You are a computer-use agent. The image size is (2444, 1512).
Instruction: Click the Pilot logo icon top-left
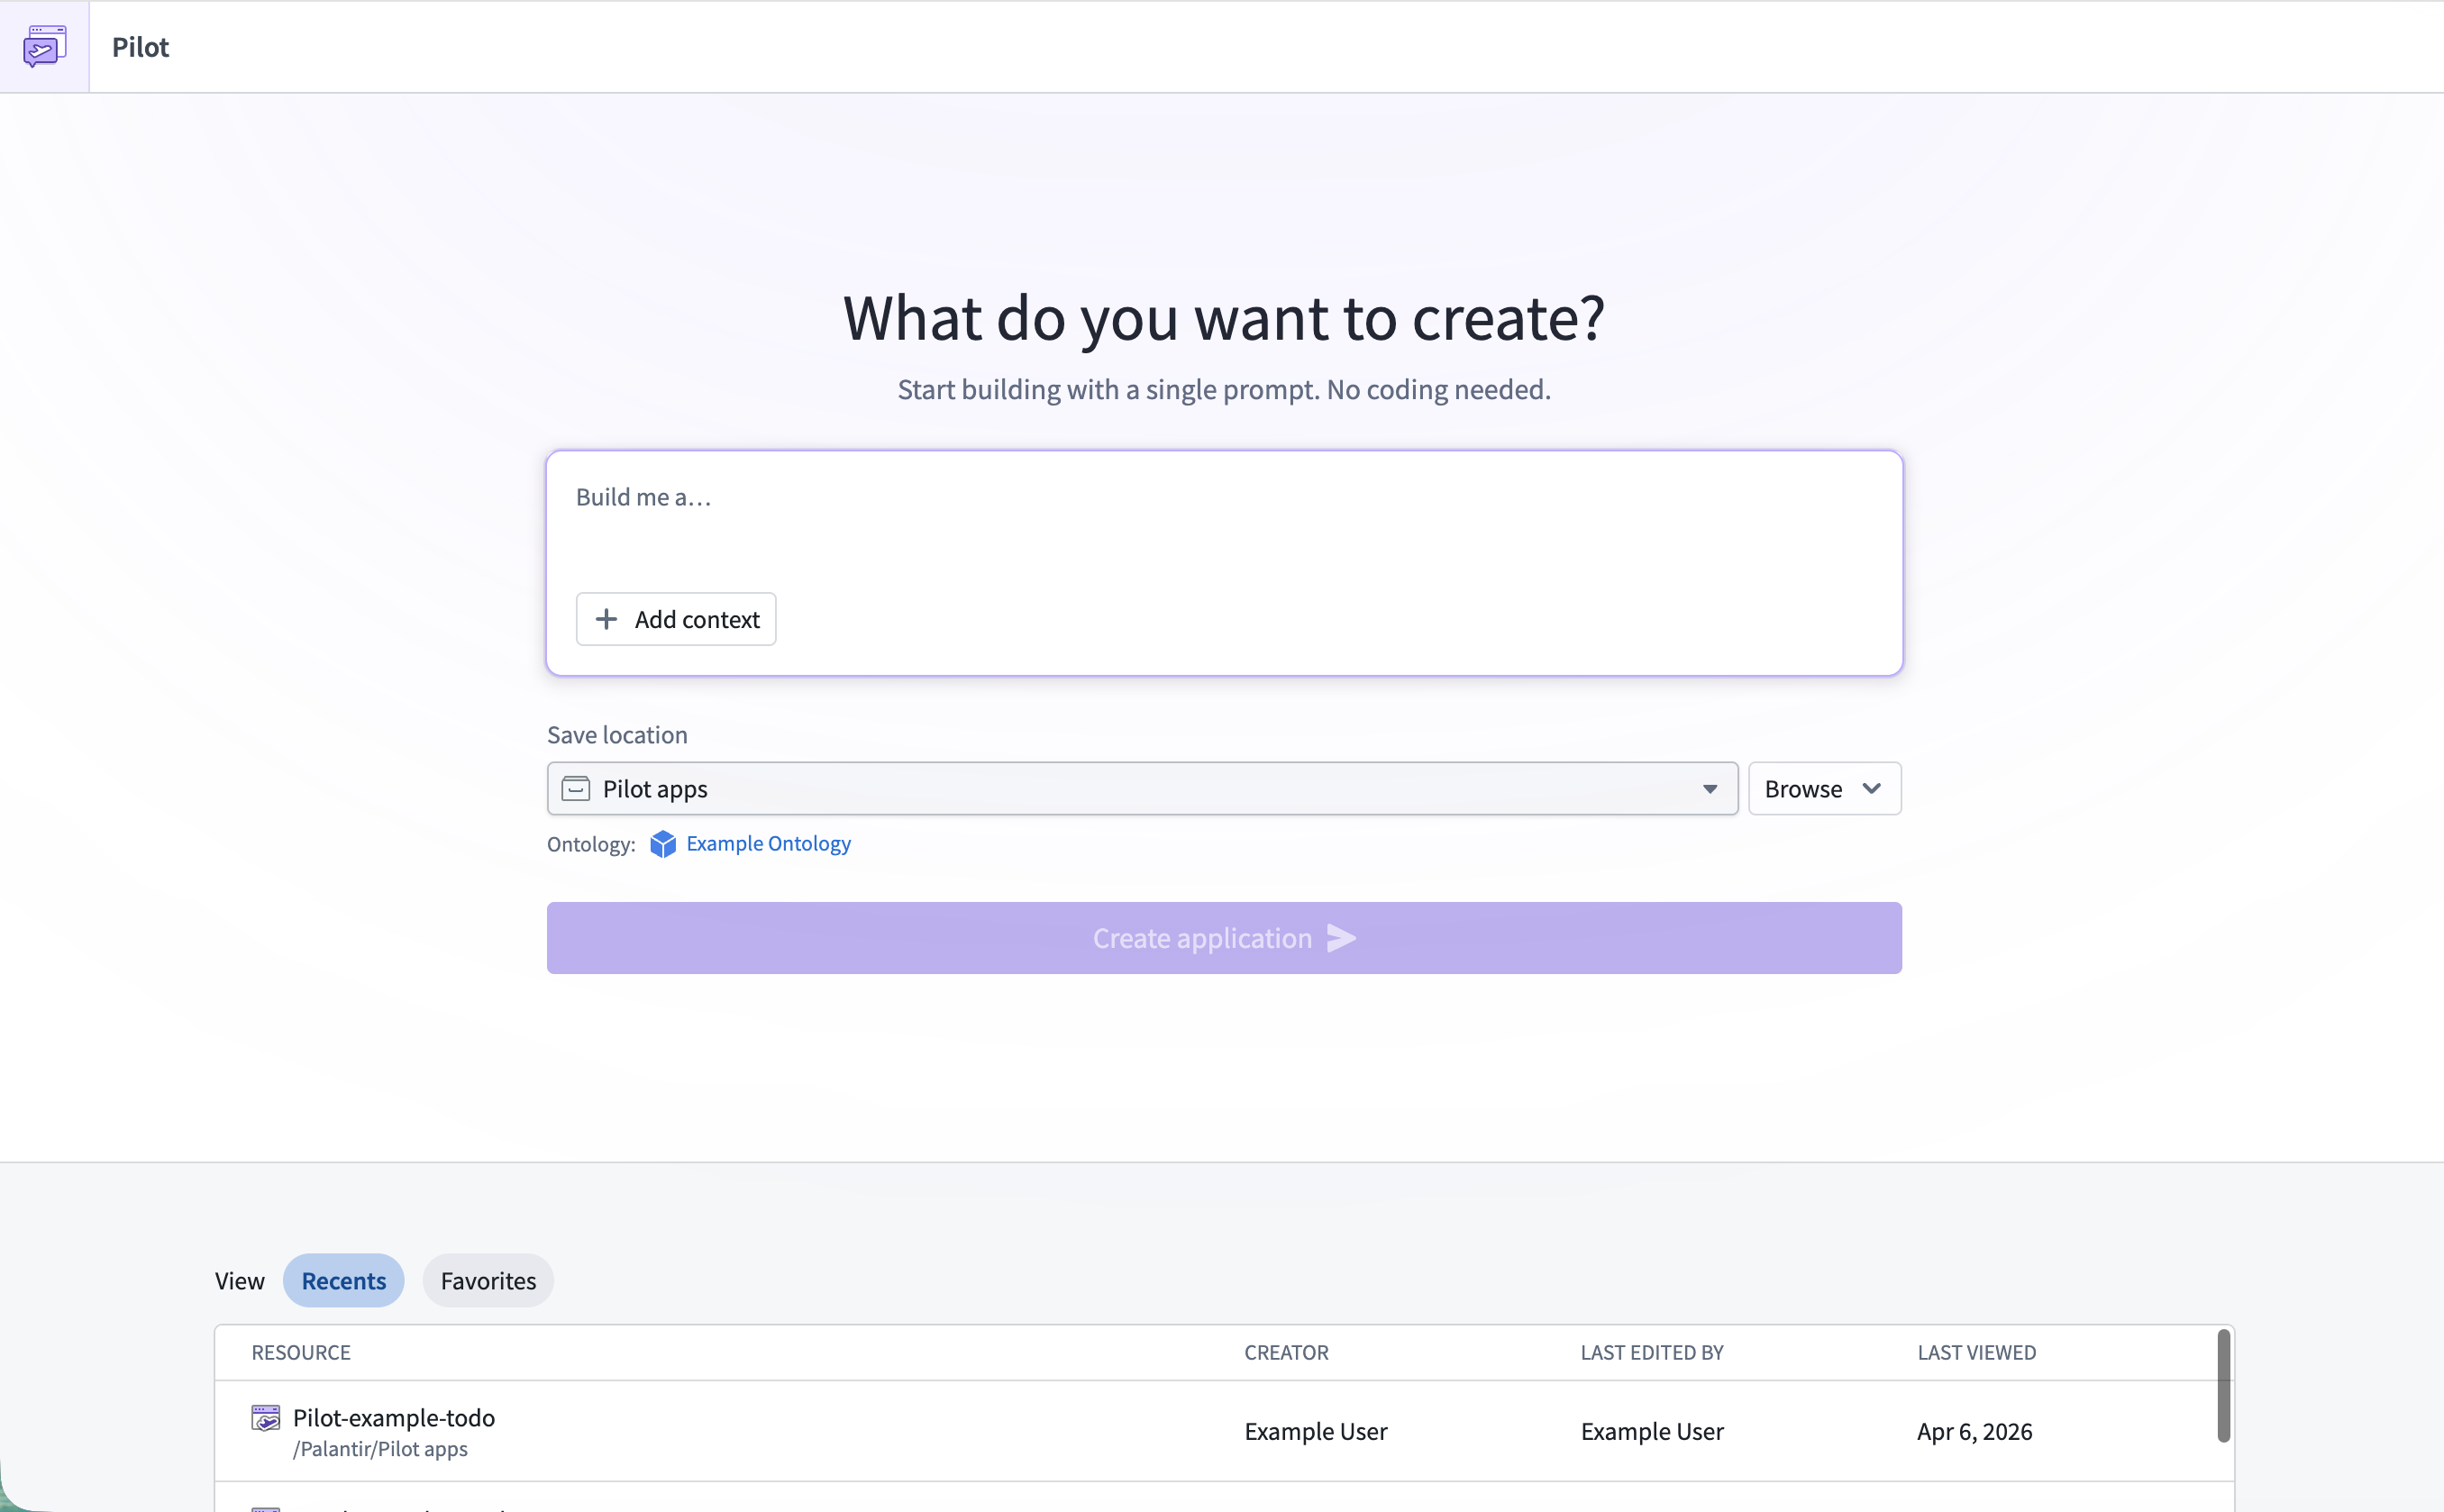point(44,45)
